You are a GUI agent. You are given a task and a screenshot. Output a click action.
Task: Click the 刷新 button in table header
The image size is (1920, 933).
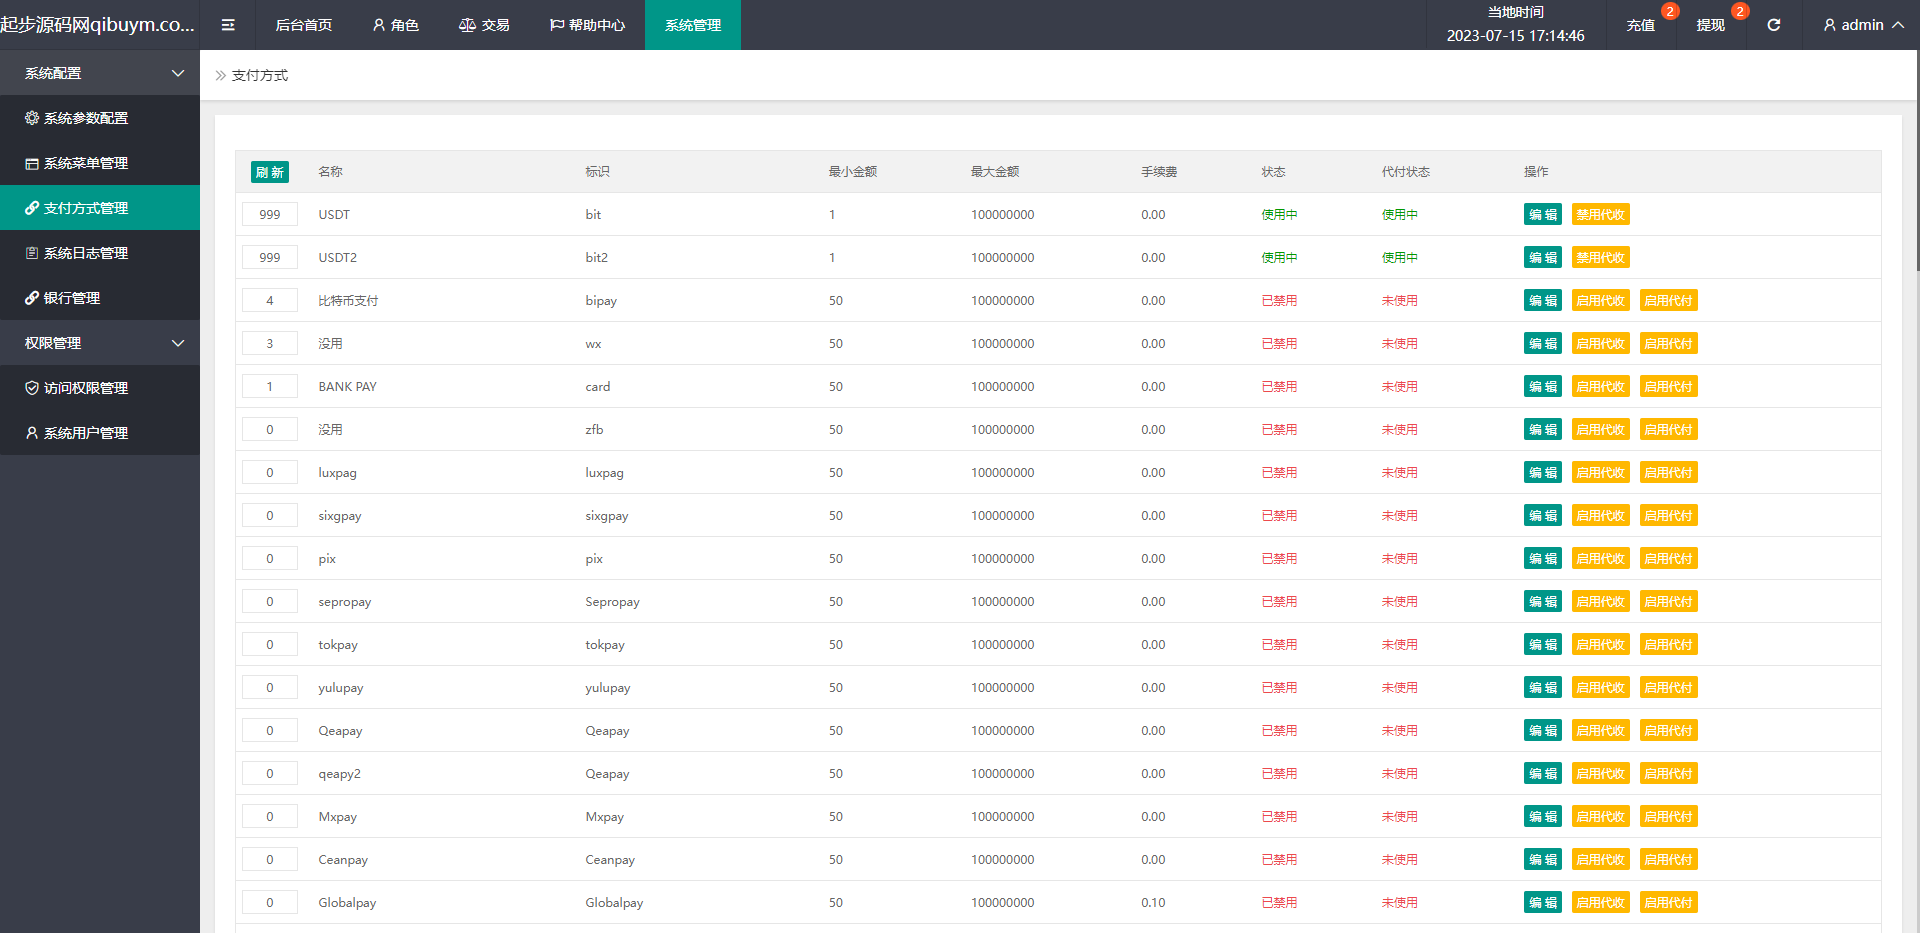pos(269,172)
